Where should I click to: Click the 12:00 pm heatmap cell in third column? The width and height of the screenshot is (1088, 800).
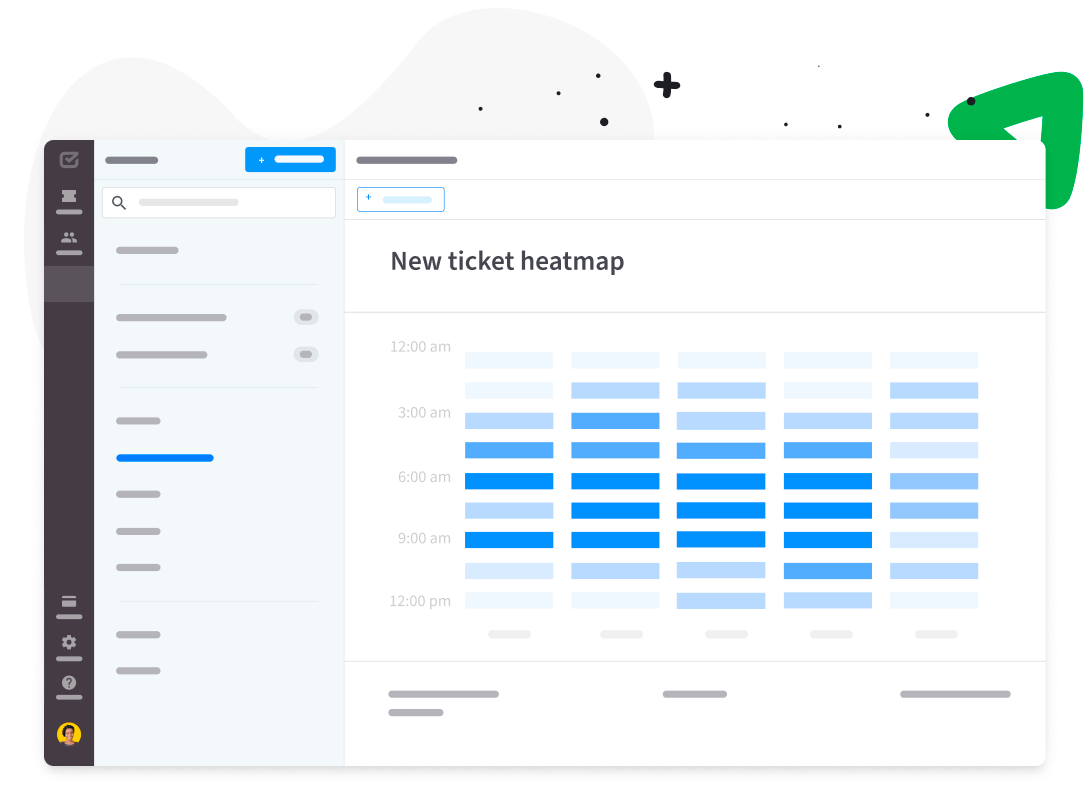click(x=721, y=601)
